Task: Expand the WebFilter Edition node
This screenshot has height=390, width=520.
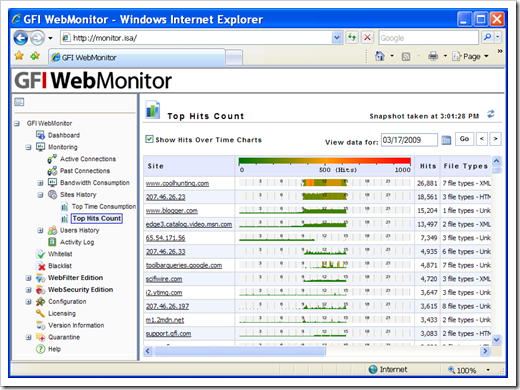Action: (x=29, y=278)
